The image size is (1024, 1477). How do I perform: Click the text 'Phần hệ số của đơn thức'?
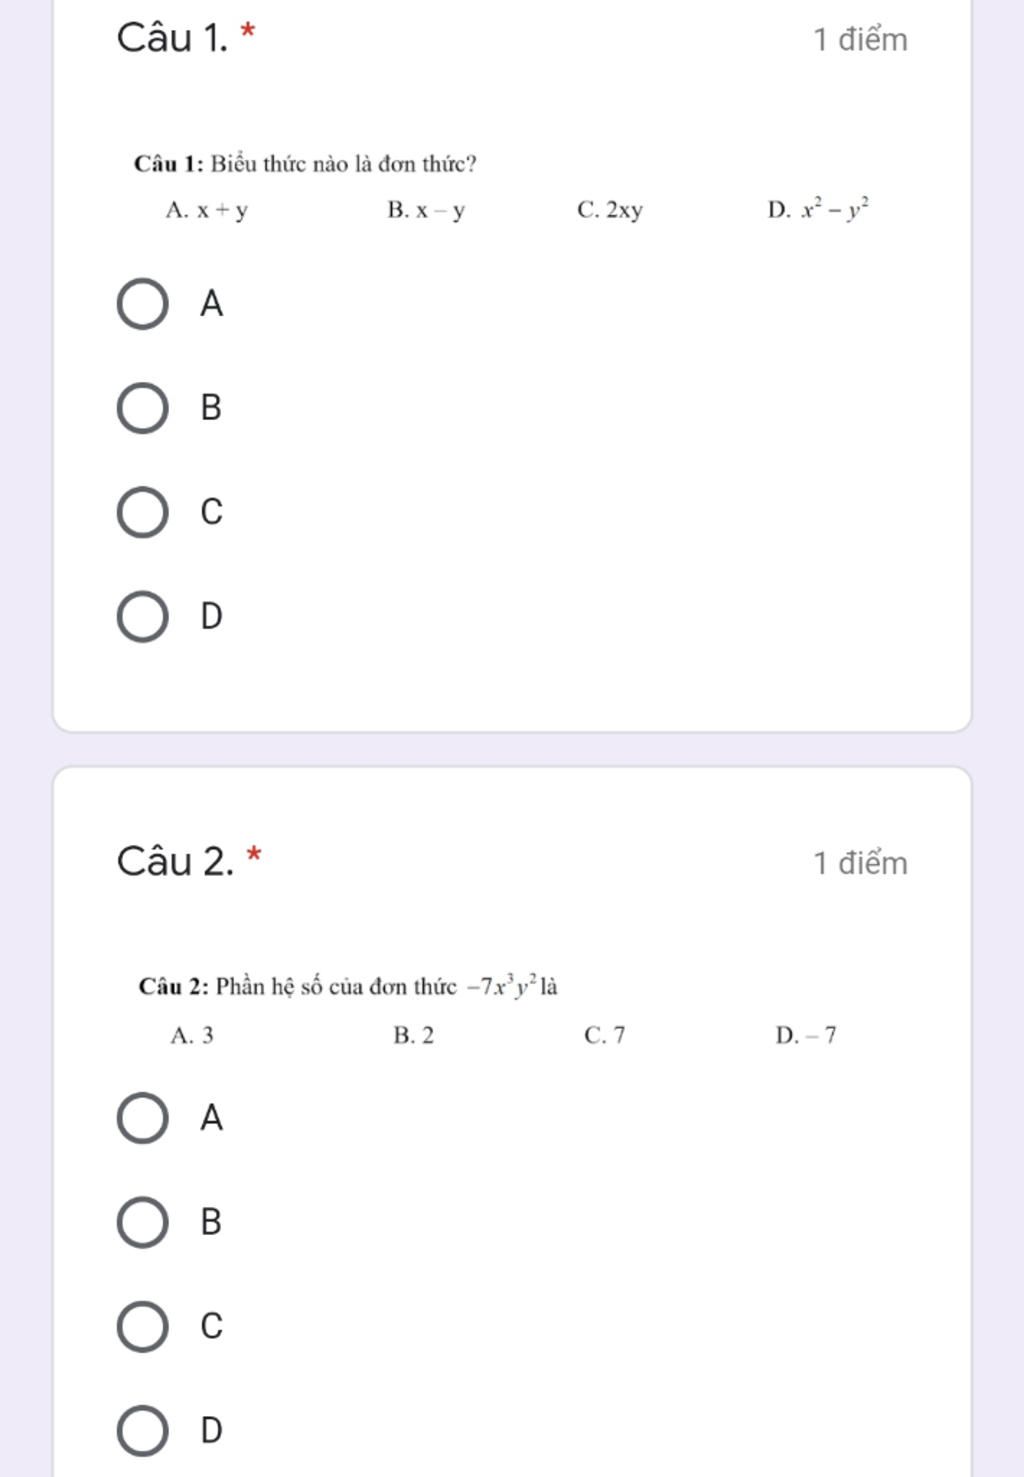(x=336, y=987)
